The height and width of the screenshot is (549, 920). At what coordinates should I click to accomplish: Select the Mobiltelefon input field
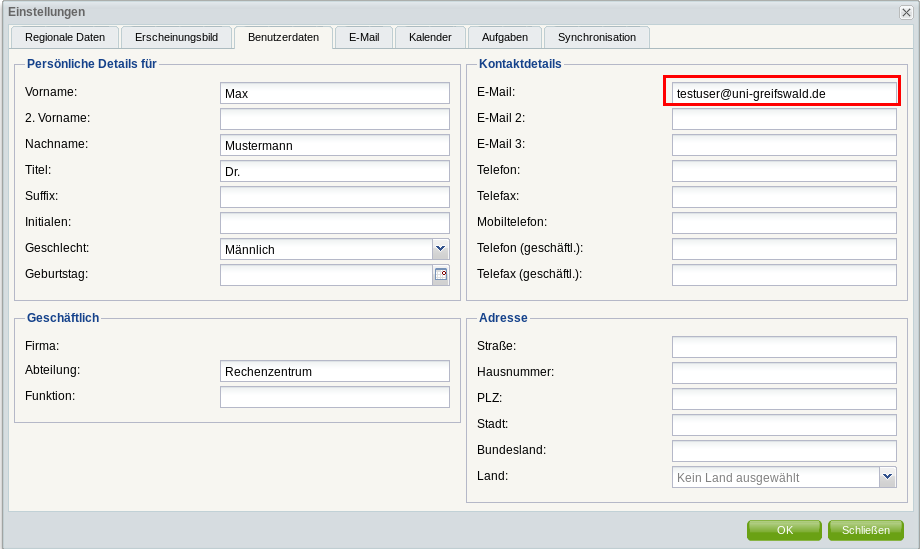tap(784, 223)
